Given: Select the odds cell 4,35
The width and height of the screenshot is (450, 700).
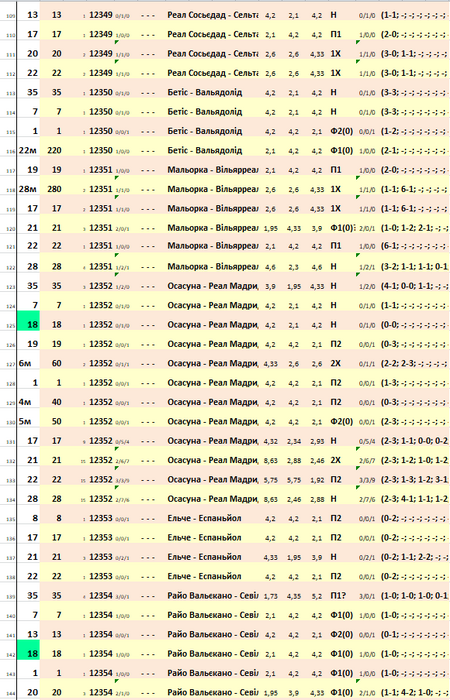Looking at the screenshot, I should coord(294,596).
